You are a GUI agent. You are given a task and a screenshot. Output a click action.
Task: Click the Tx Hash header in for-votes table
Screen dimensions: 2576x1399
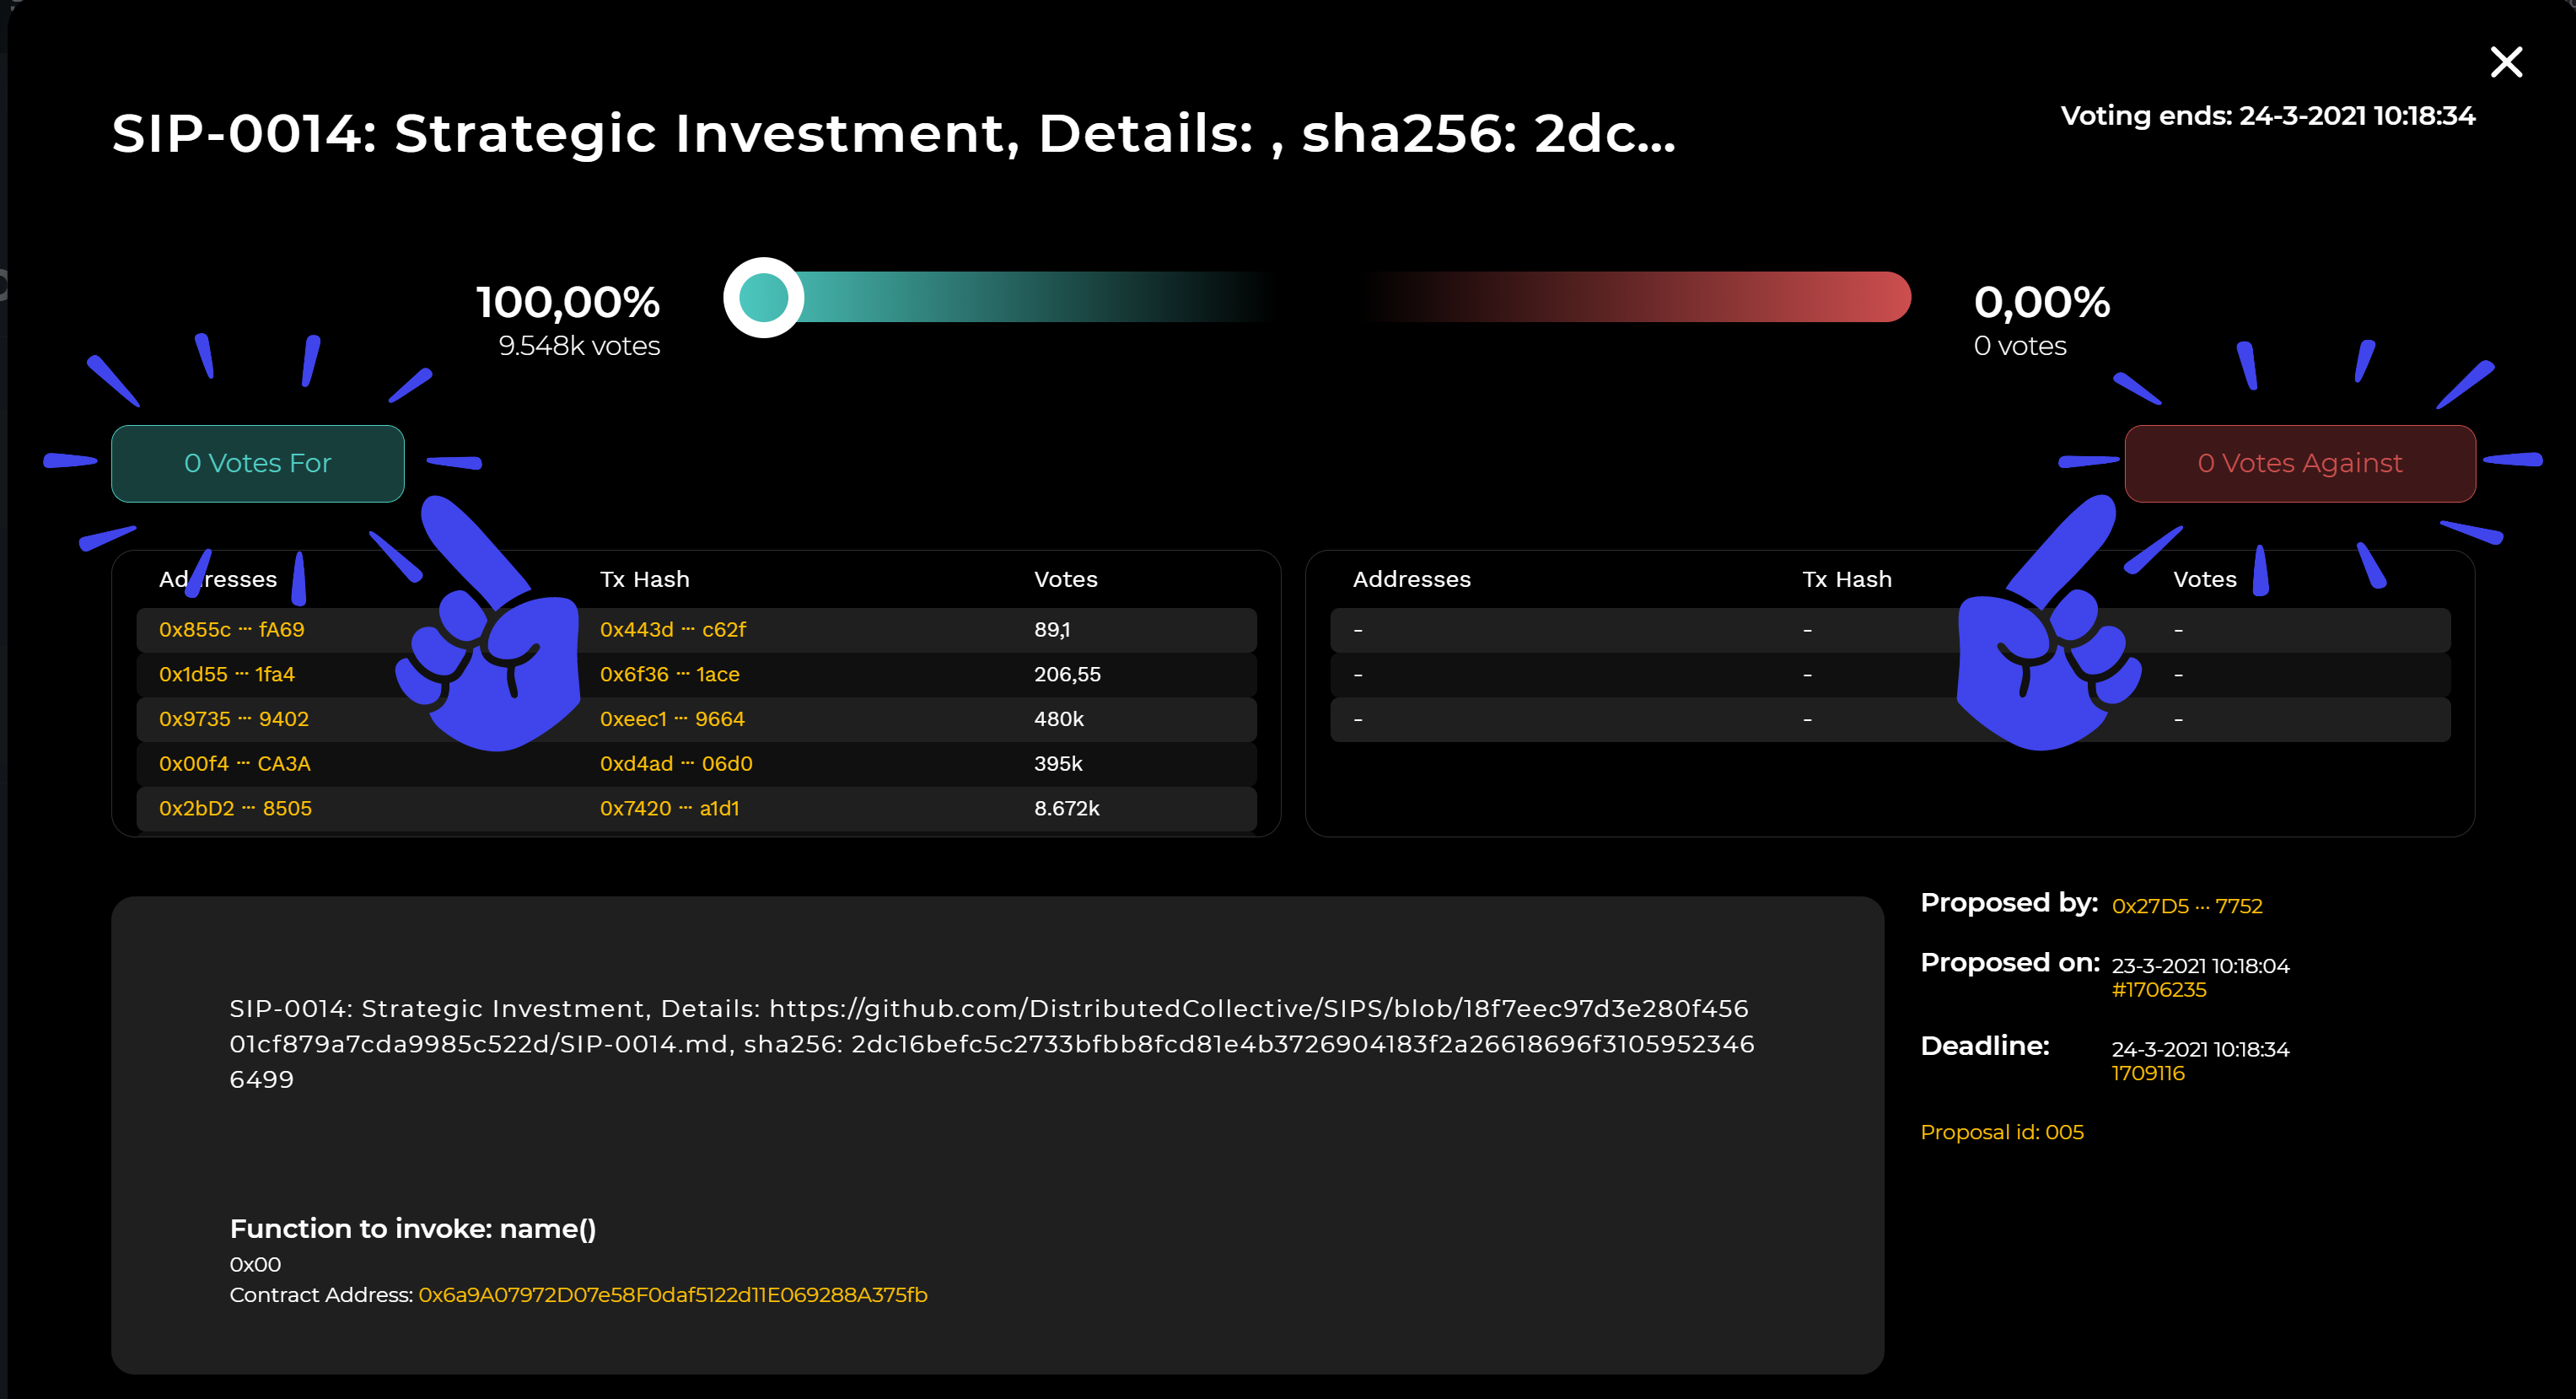tap(645, 580)
